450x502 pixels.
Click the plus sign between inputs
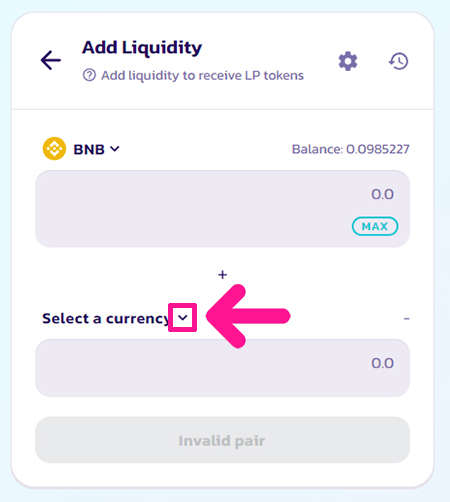[222, 275]
